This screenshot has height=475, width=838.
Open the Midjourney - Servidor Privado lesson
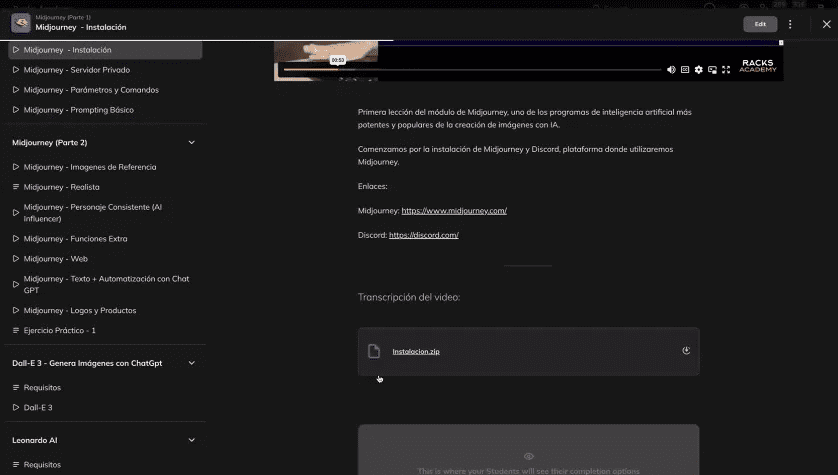pyautogui.click(x=76, y=70)
